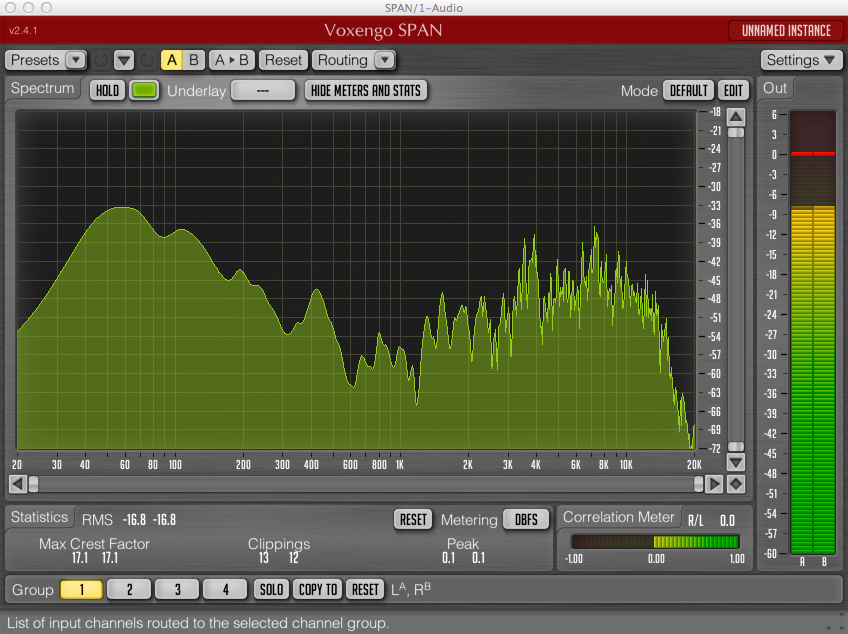Copy A state to B

pos(231,60)
